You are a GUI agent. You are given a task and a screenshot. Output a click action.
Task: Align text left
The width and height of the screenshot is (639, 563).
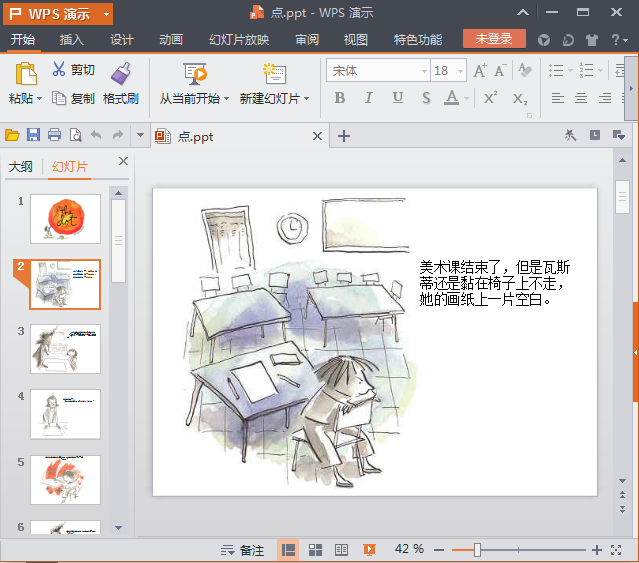coord(557,98)
